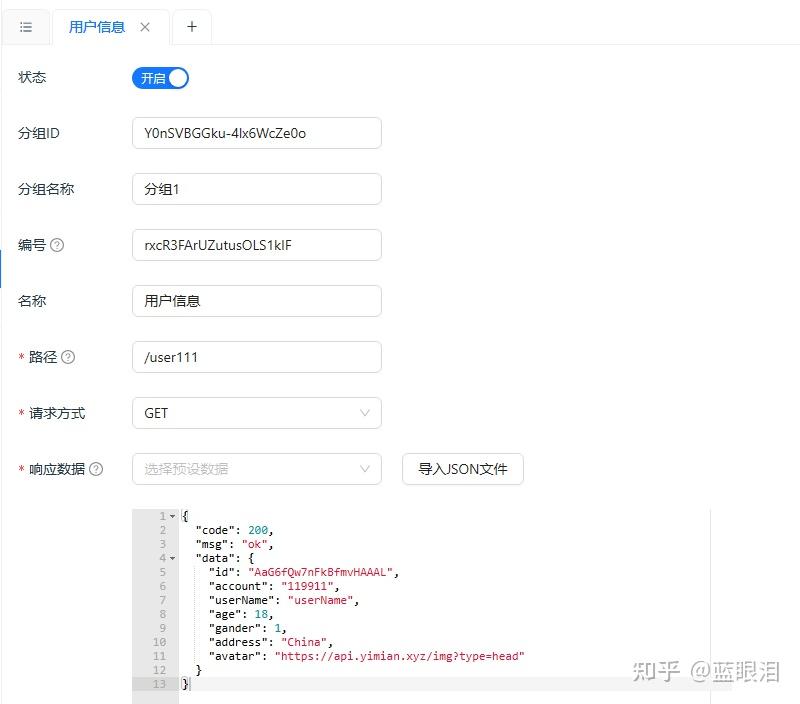This screenshot has height=704, width=800.
Task: Click line number 12 in gutter
Action: tap(159, 670)
